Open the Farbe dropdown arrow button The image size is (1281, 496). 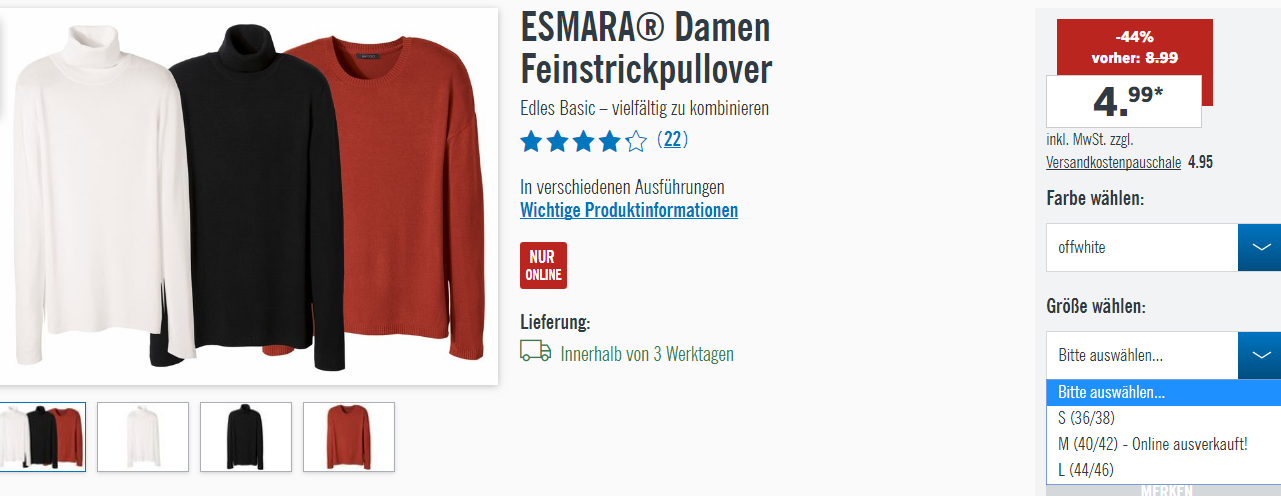[1259, 247]
